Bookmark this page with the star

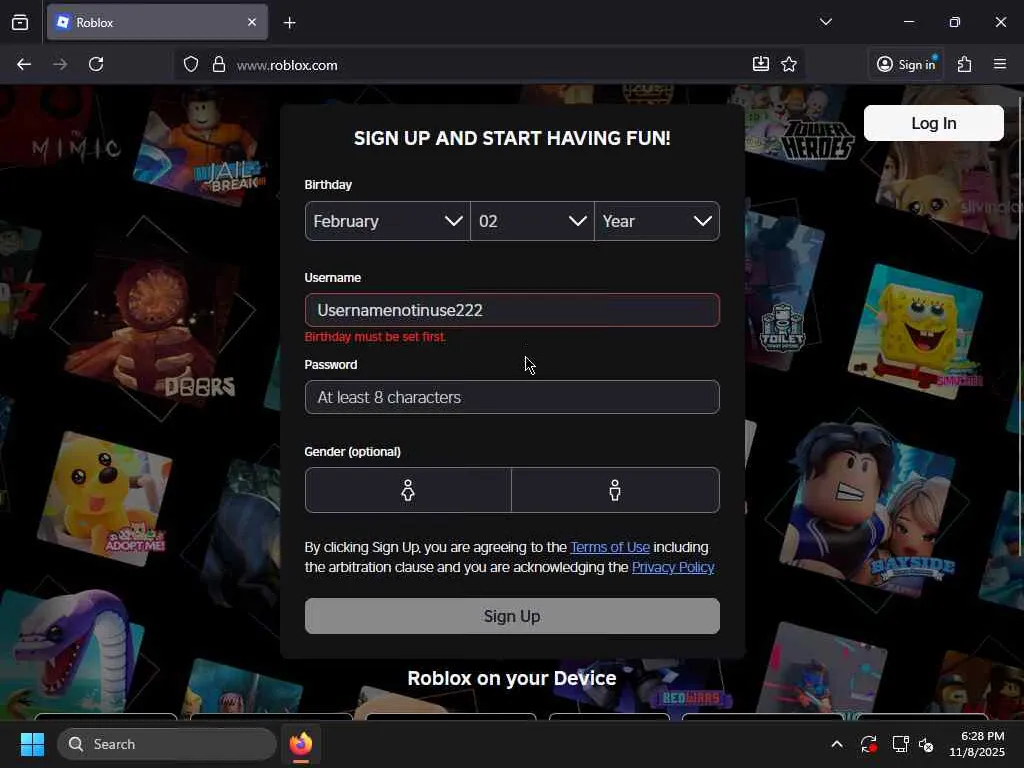pos(789,64)
